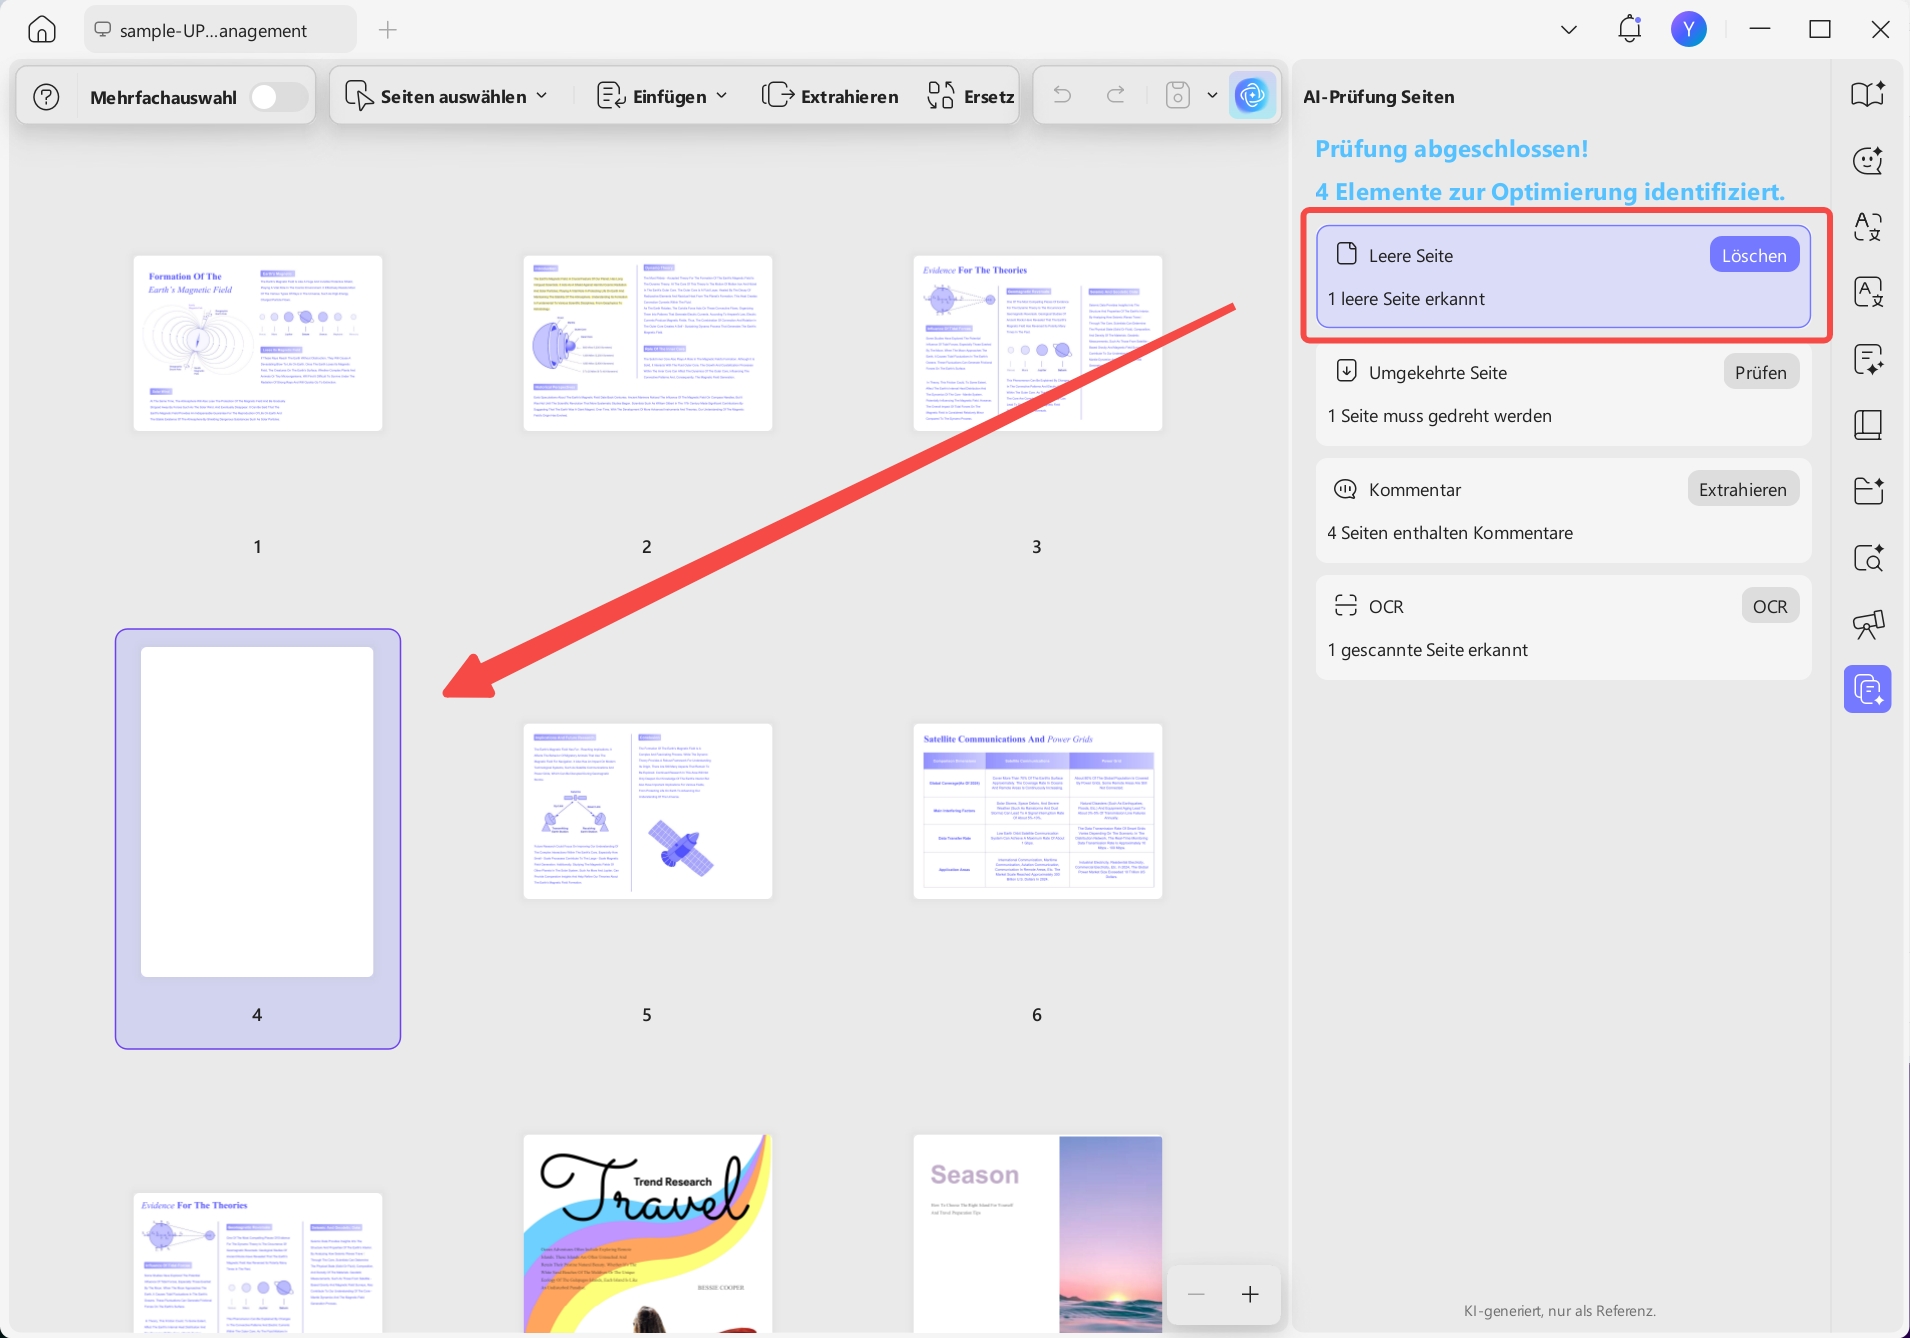Select the Season page thumbnail

coord(1038,1233)
